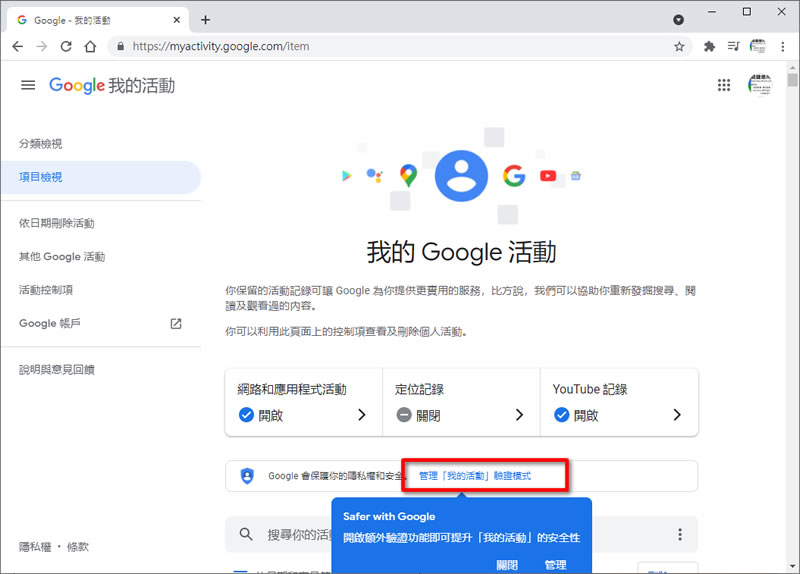This screenshot has width=800, height=574.
Task: Click YouTube 記錄 開啟 status checkmark
Action: tap(562, 415)
